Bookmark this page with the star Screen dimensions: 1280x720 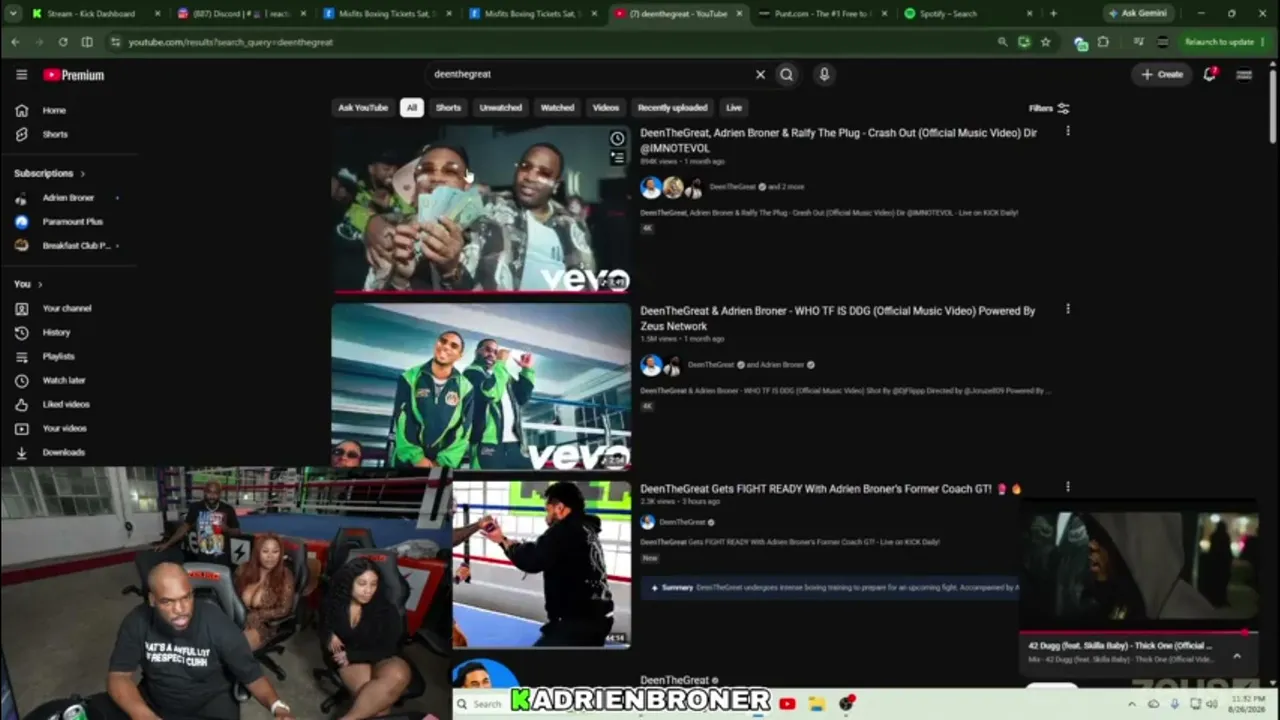tap(1046, 42)
